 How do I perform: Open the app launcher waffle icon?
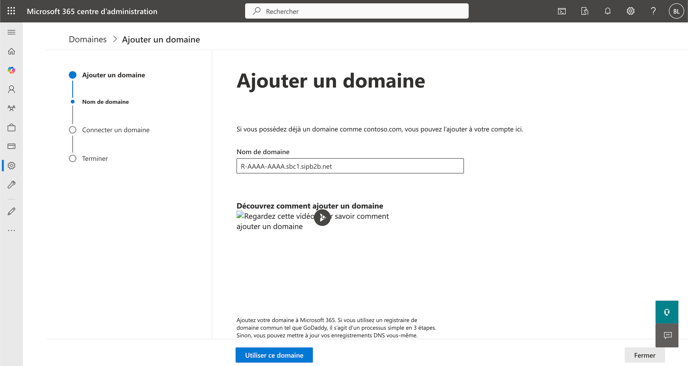click(11, 11)
